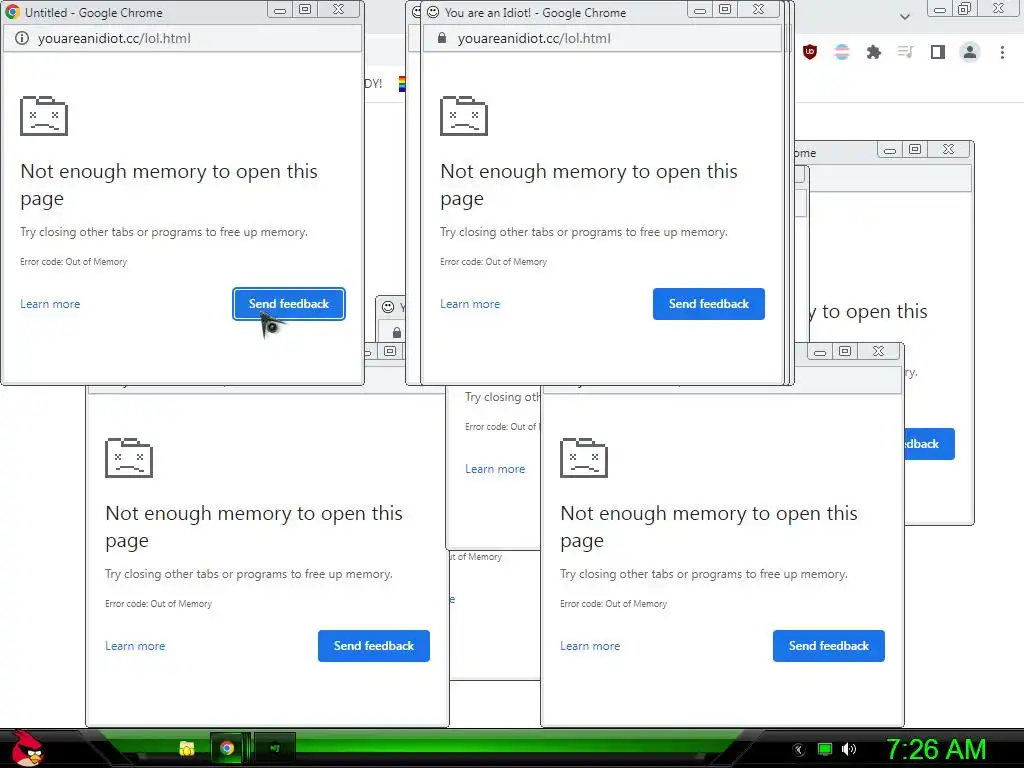Click the 'You are an Idiot! - Google Chrome' title text

535,12
